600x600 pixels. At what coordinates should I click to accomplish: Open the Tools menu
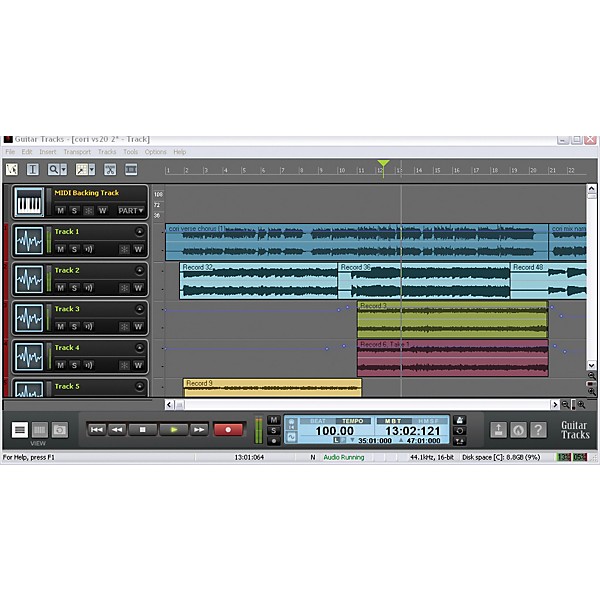pos(130,152)
